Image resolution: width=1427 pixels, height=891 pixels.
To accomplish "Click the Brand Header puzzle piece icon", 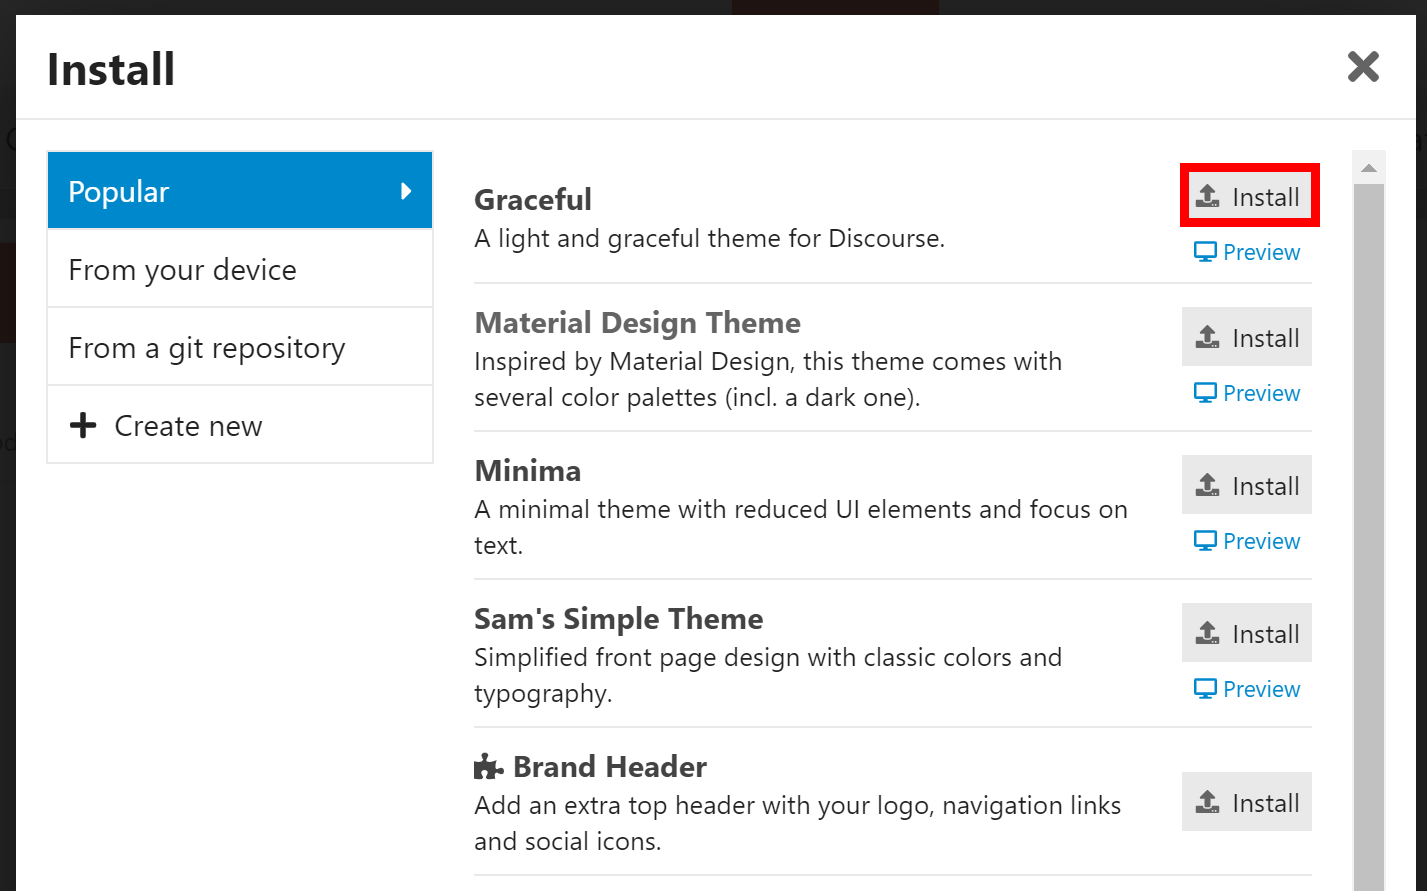I will (488, 767).
